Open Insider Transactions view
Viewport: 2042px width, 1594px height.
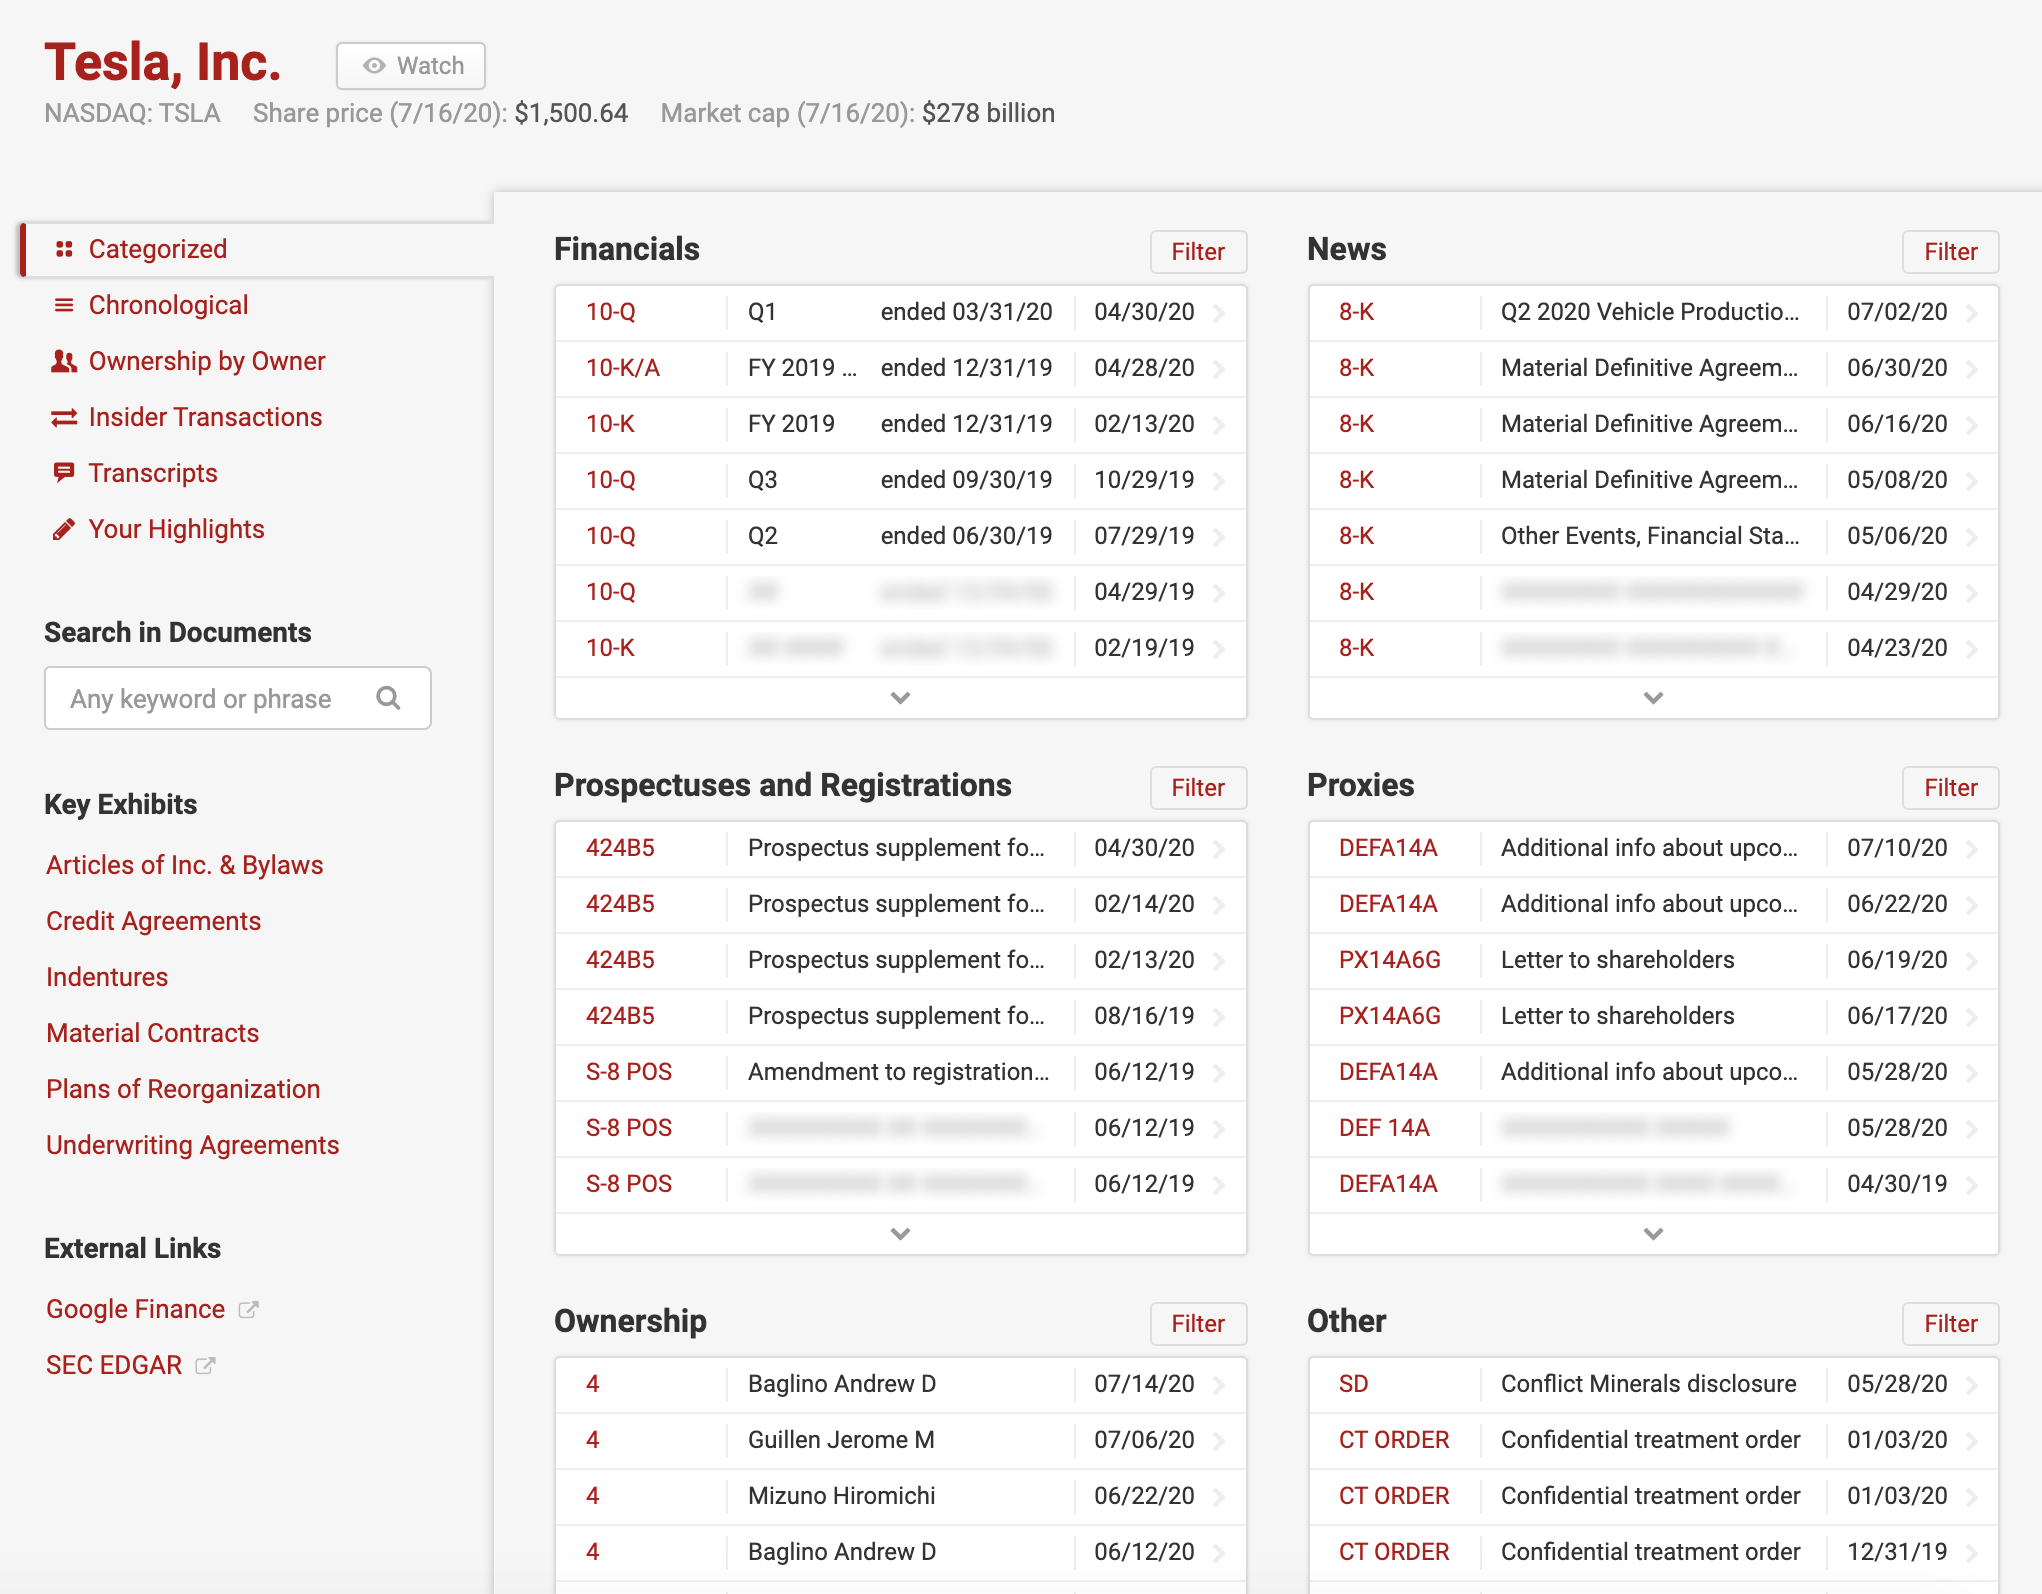[x=205, y=417]
